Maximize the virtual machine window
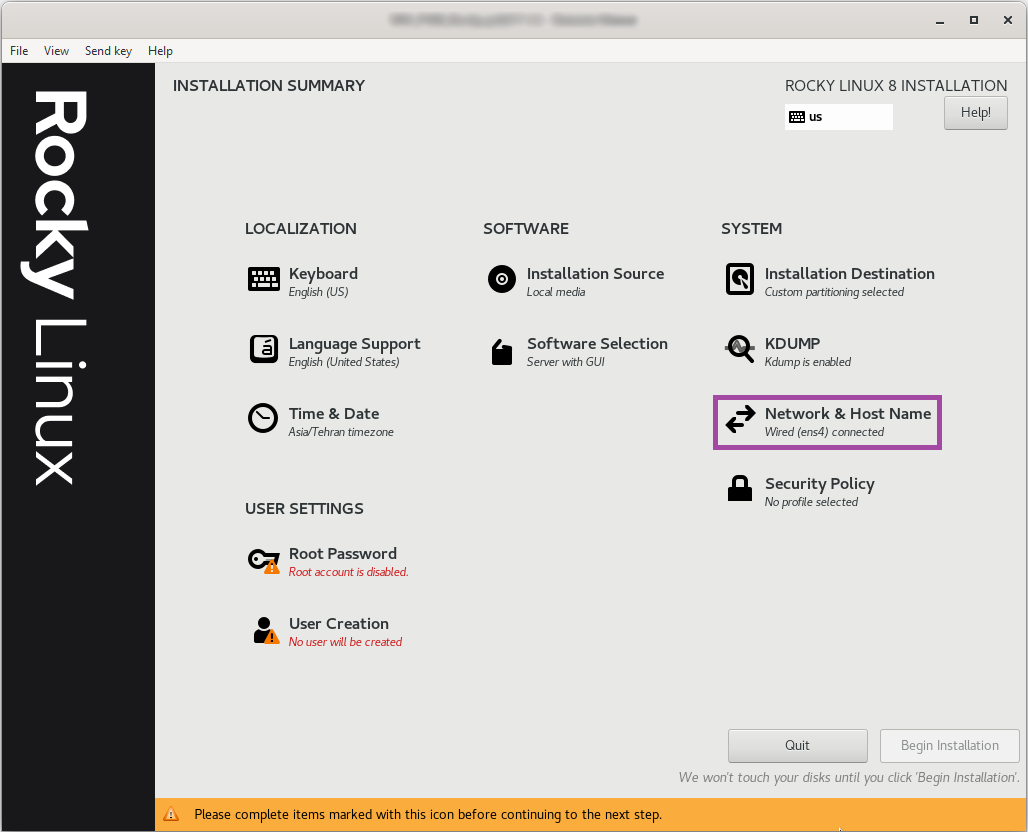Image resolution: width=1028 pixels, height=832 pixels. coord(974,20)
